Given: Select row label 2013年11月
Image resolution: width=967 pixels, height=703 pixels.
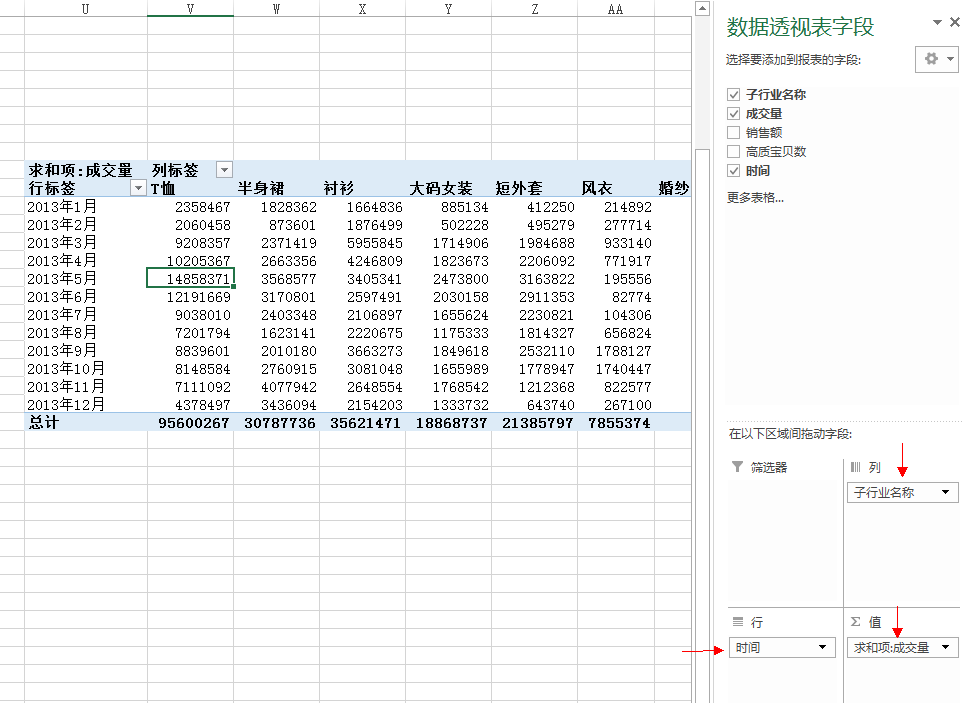Looking at the screenshot, I should point(86,387).
